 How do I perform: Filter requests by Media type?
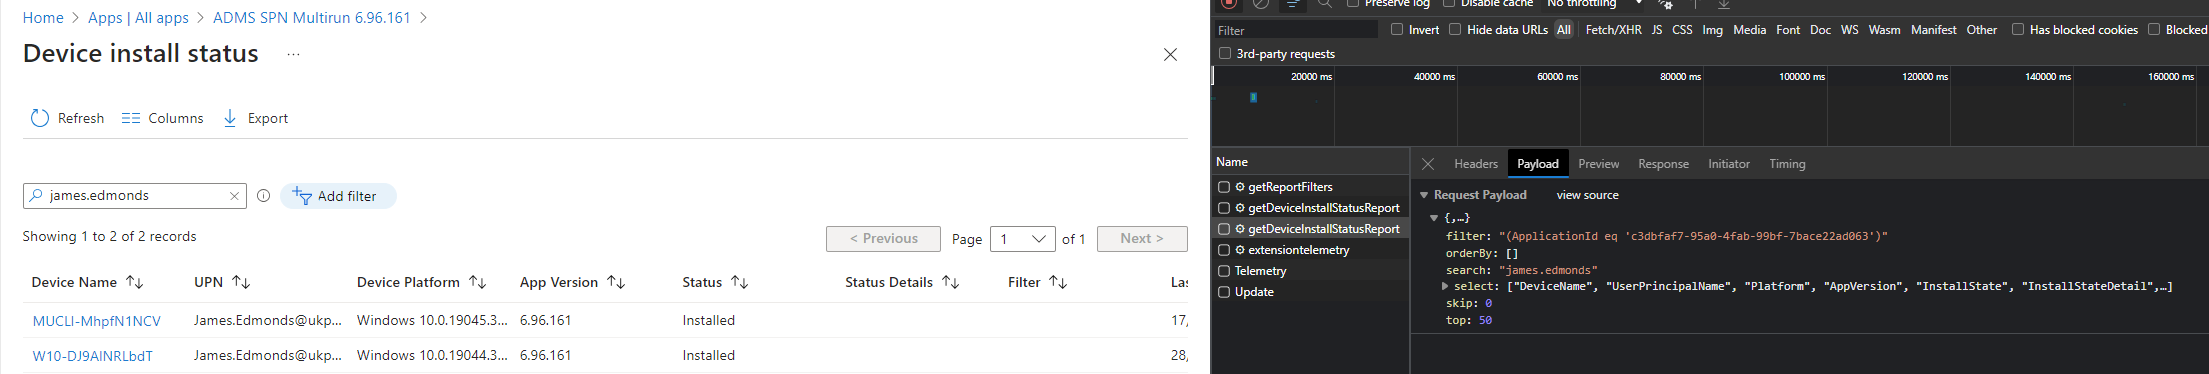pos(1749,30)
